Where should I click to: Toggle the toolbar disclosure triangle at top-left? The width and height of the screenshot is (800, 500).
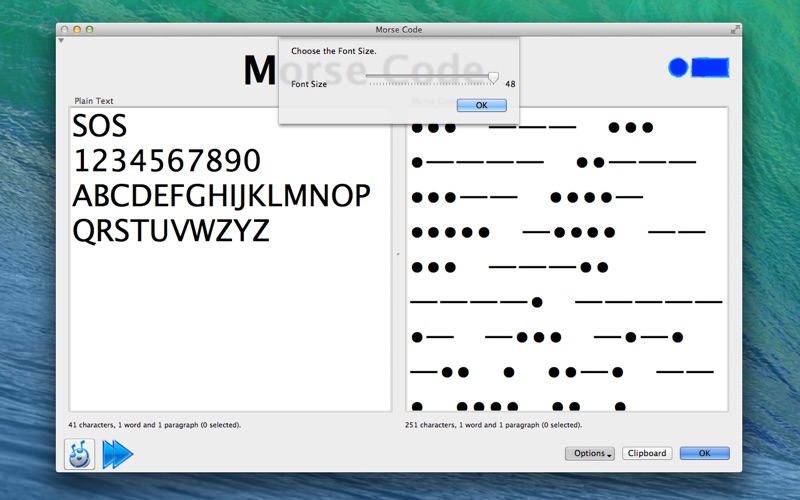pyautogui.click(x=60, y=41)
